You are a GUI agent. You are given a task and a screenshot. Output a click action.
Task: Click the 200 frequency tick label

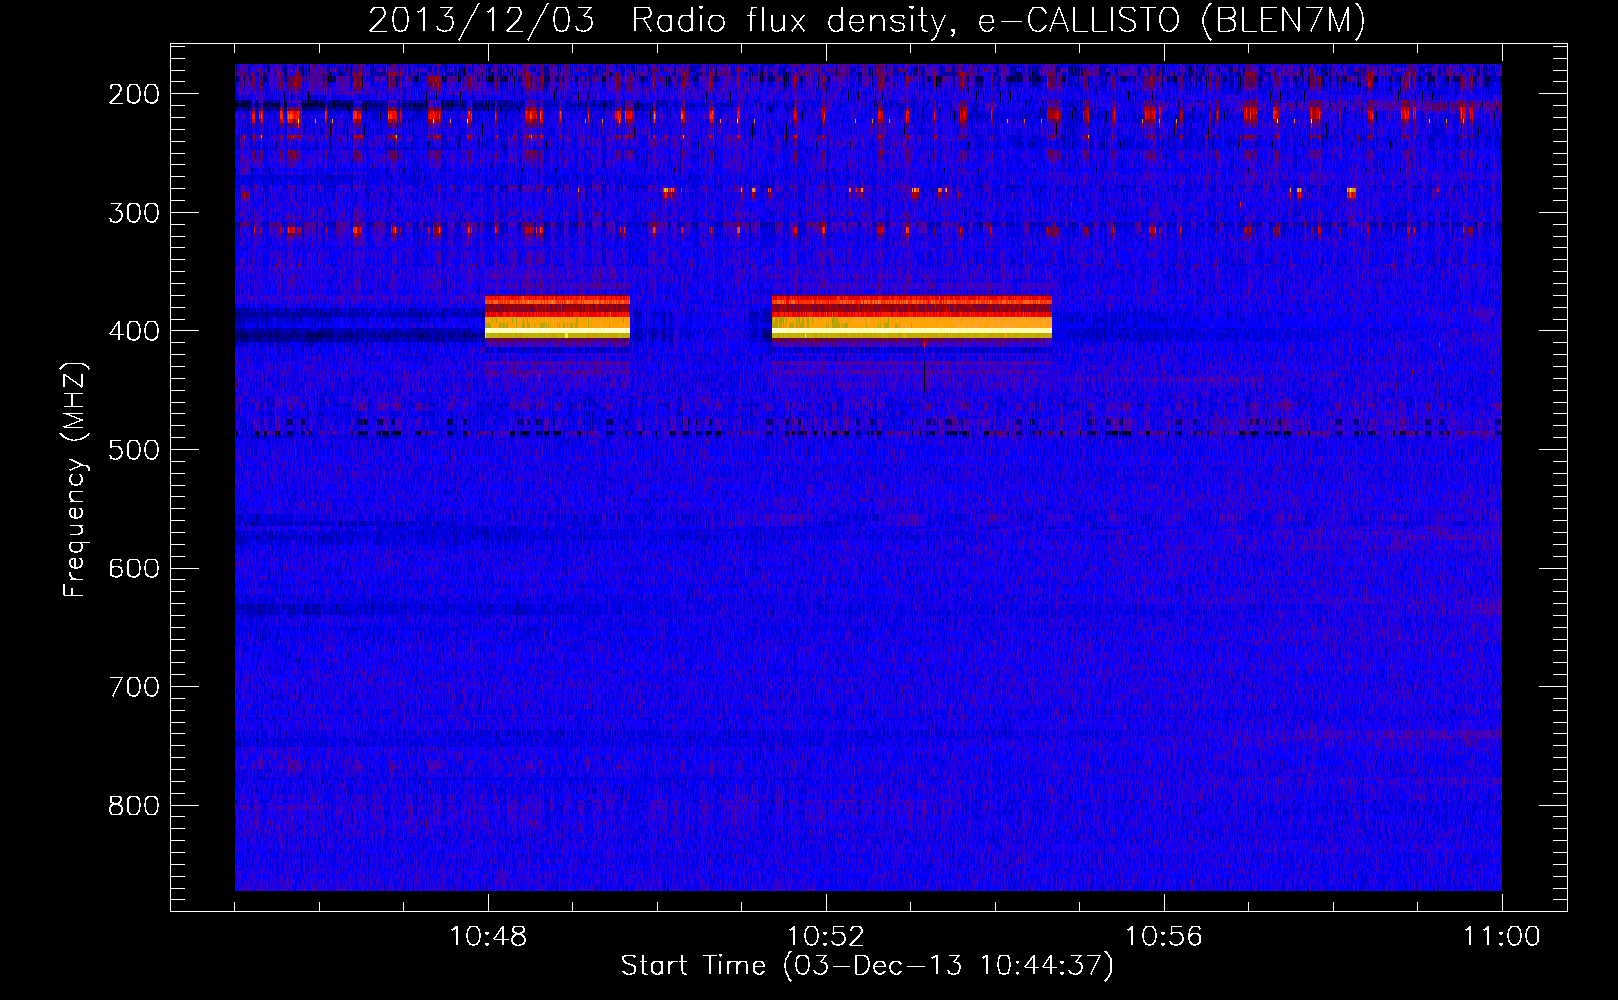click(134, 94)
